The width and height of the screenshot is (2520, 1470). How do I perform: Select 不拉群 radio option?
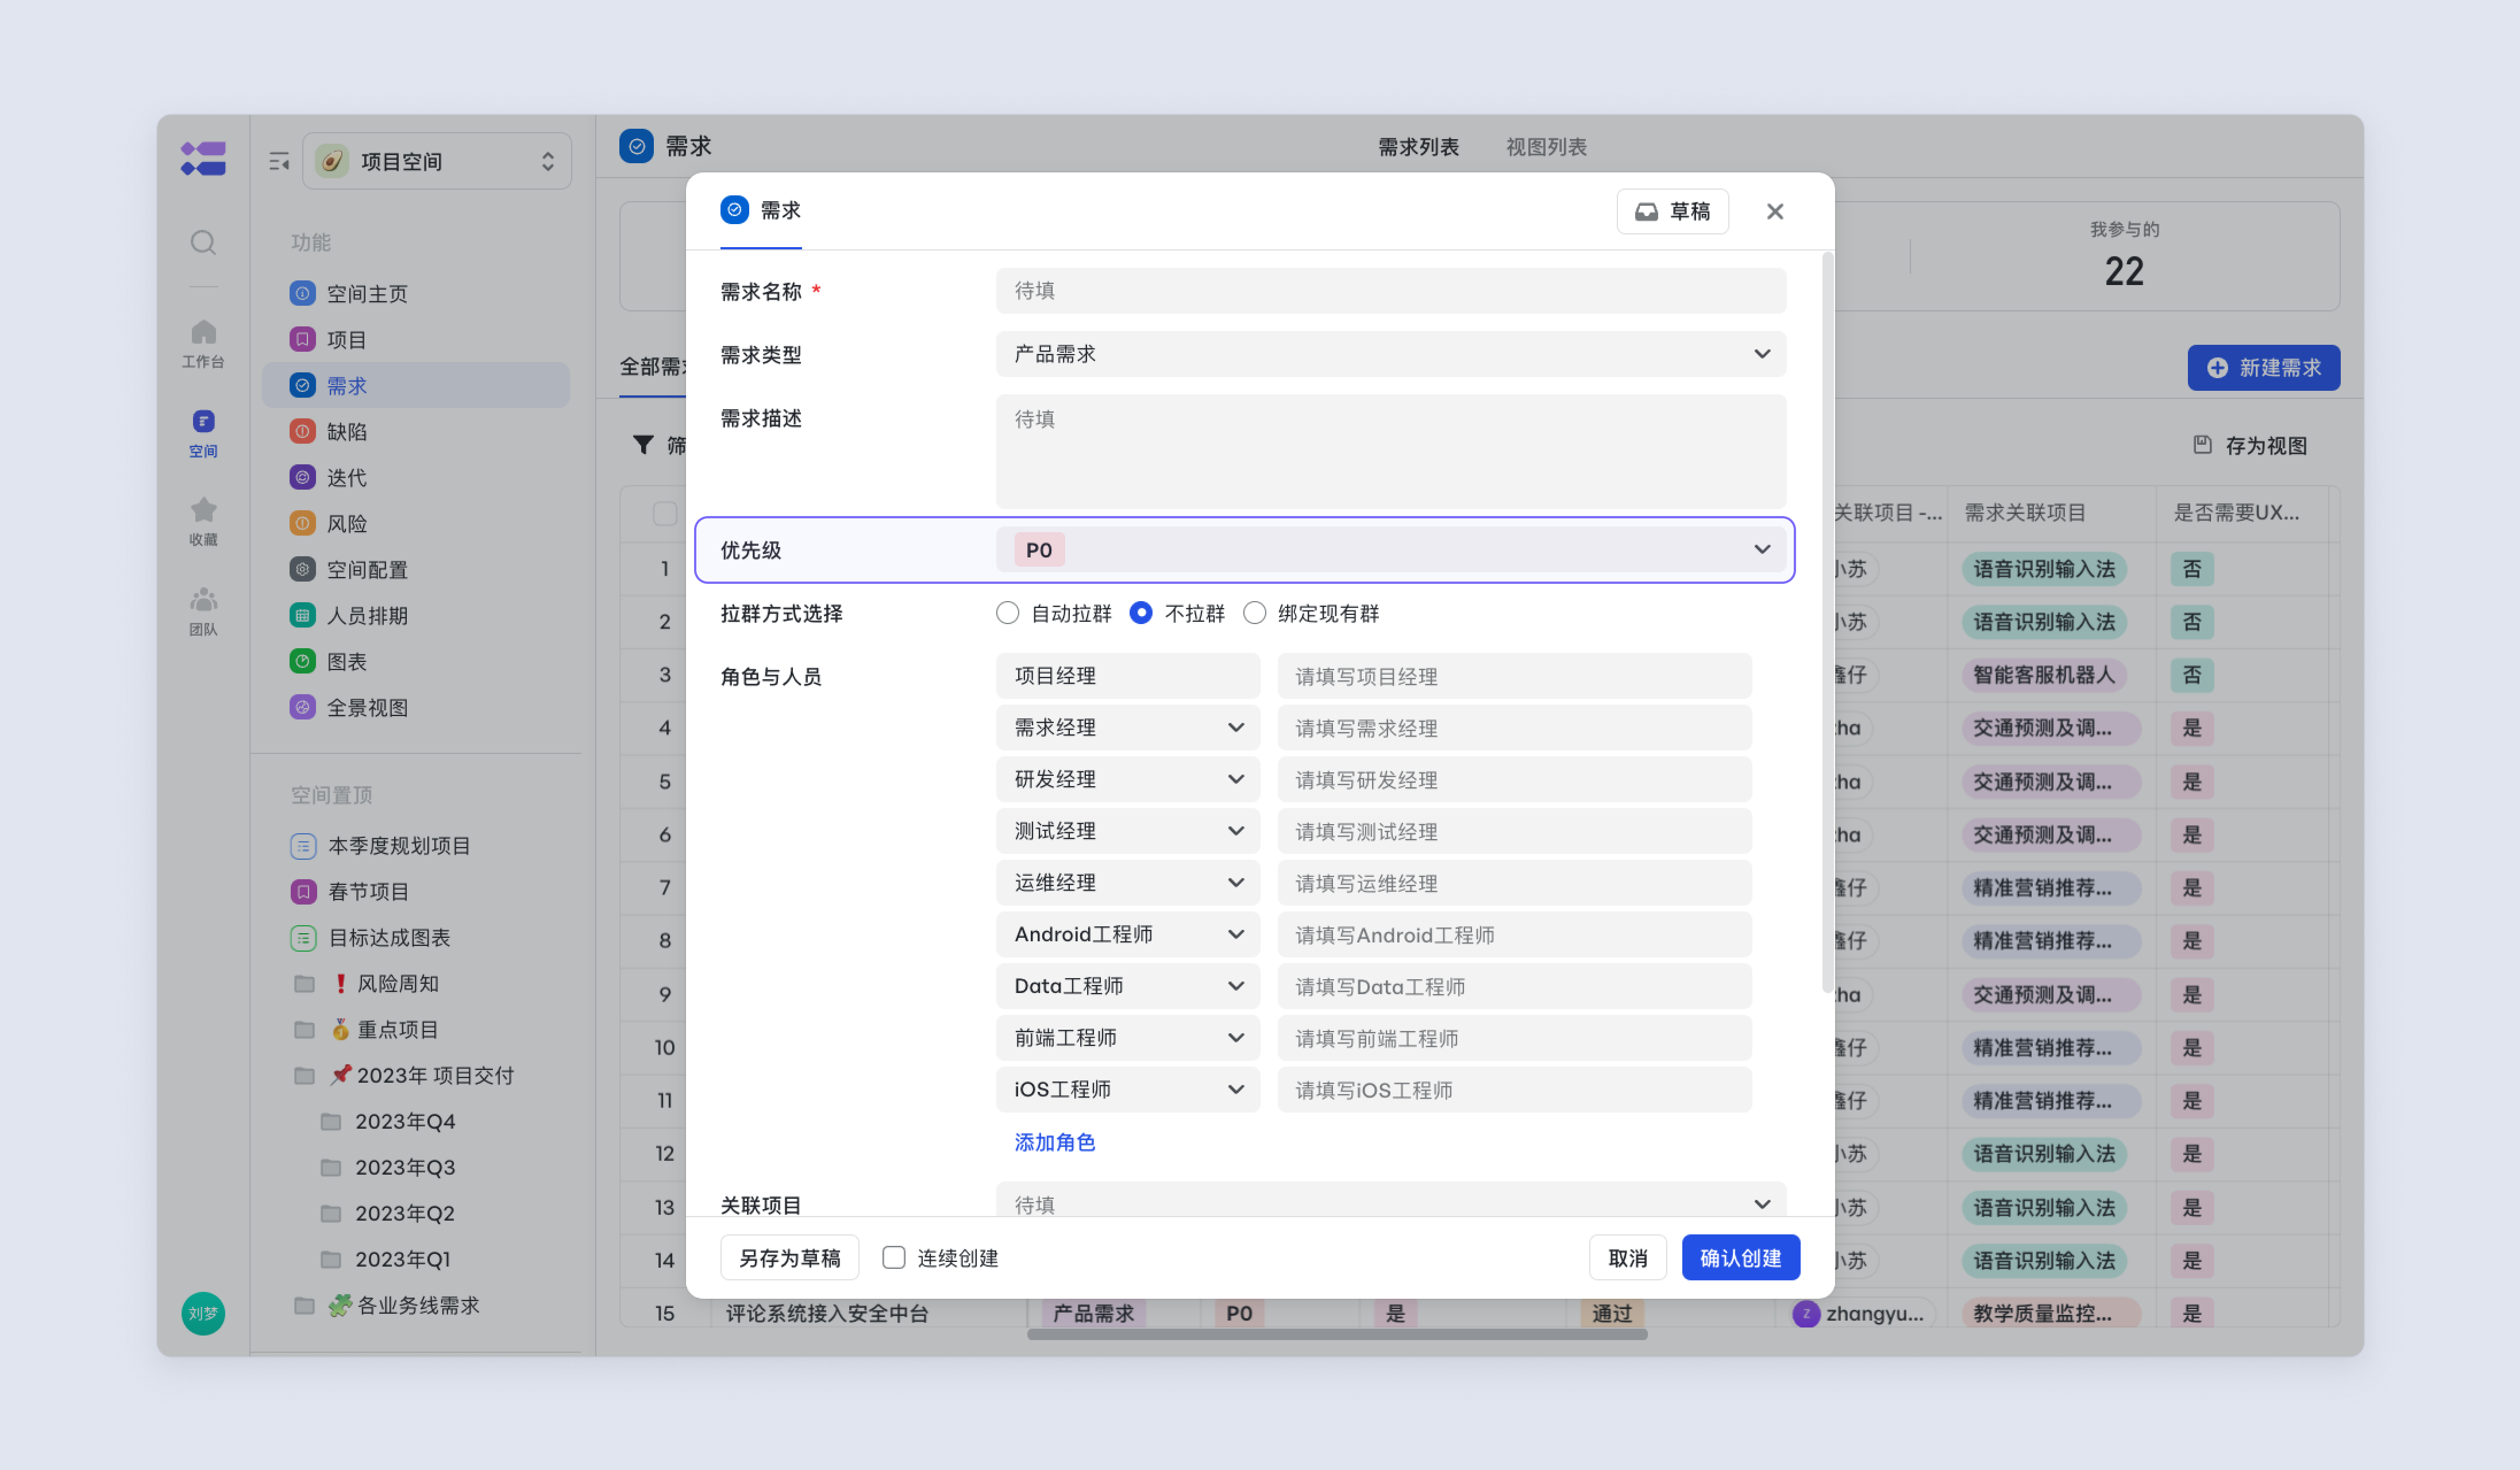pyautogui.click(x=1140, y=612)
